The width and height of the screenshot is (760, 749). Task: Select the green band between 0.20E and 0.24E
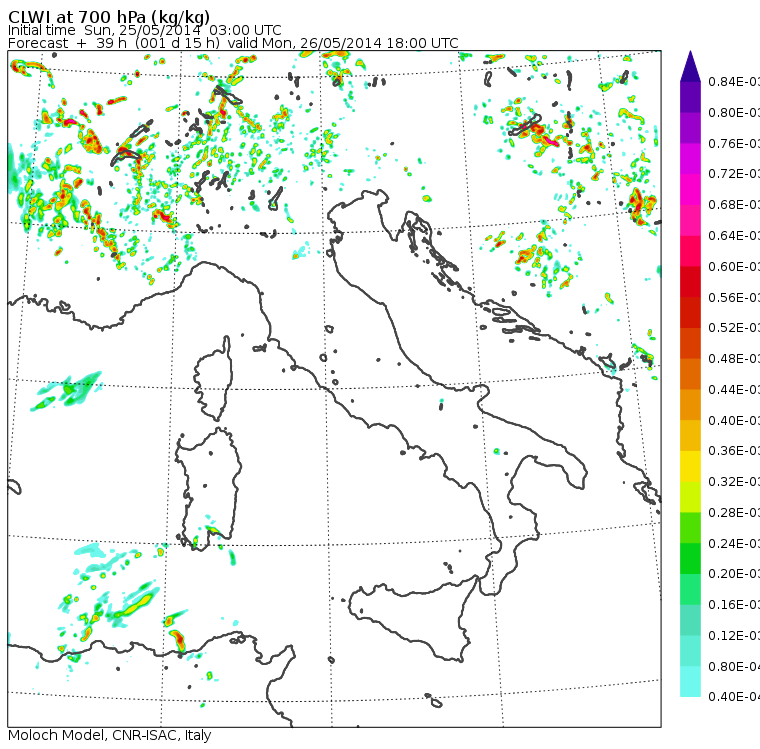tap(690, 558)
